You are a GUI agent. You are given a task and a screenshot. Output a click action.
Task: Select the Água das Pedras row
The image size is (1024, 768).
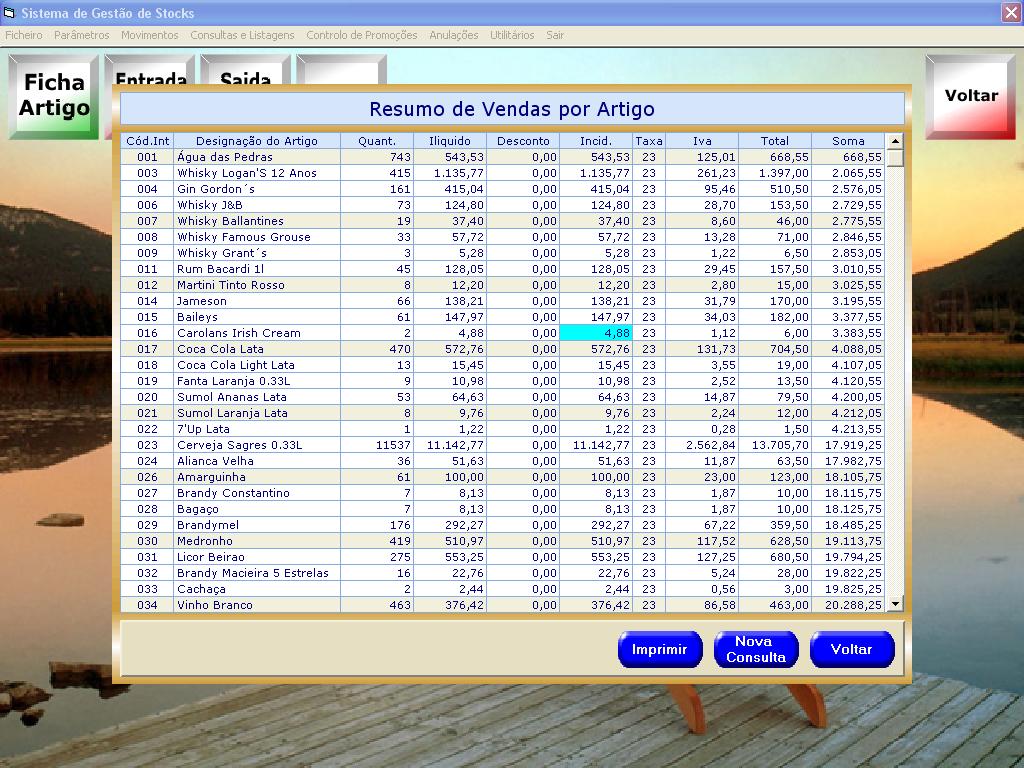224,157
